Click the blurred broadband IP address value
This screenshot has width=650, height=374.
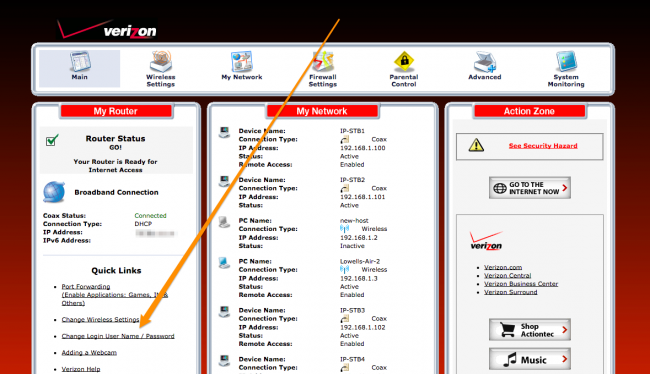point(156,233)
